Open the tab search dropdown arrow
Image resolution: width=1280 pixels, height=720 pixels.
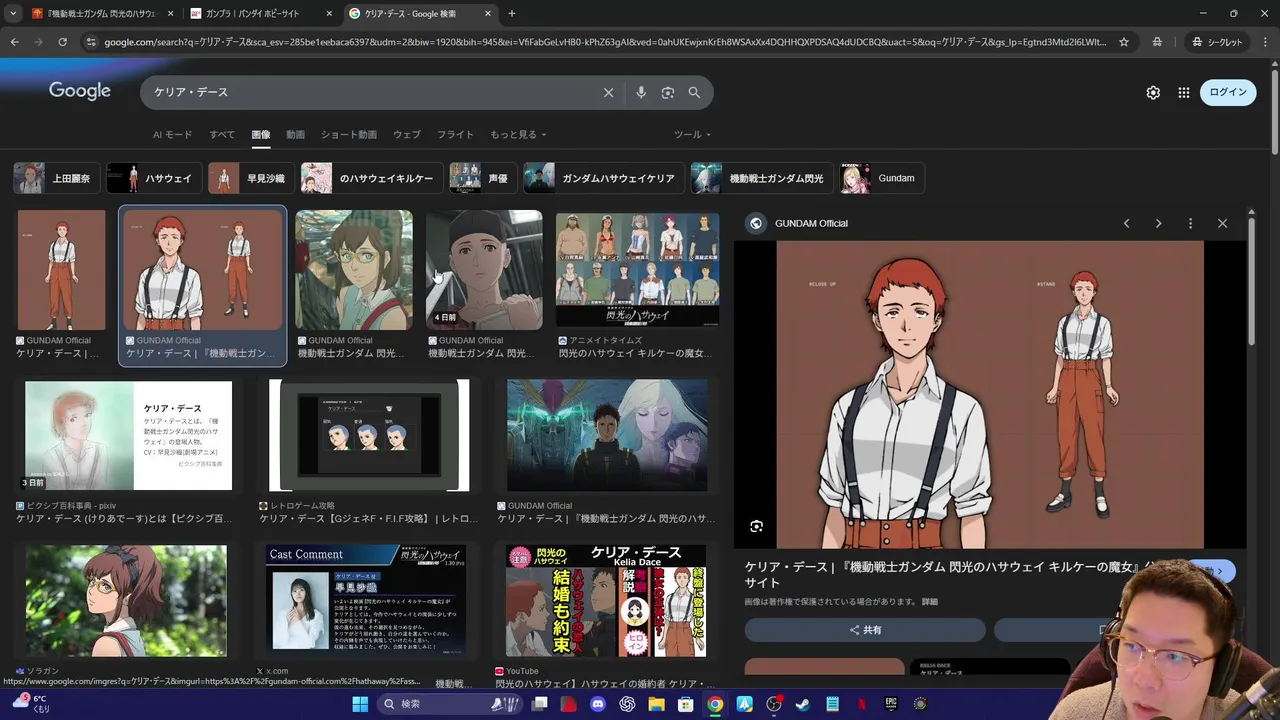click(13, 13)
